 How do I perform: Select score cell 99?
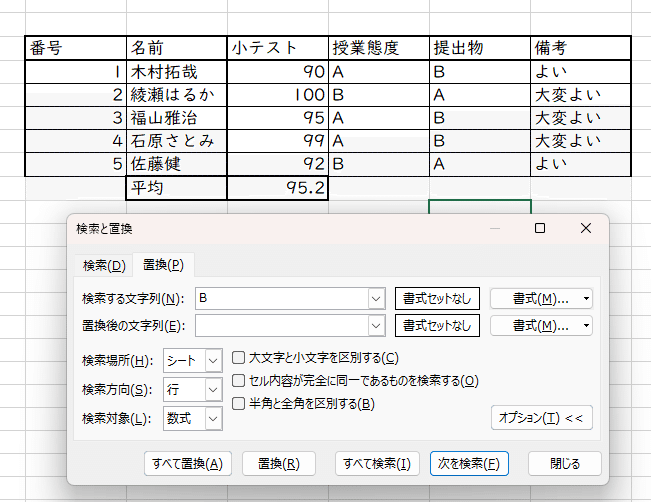pyautogui.click(x=278, y=141)
